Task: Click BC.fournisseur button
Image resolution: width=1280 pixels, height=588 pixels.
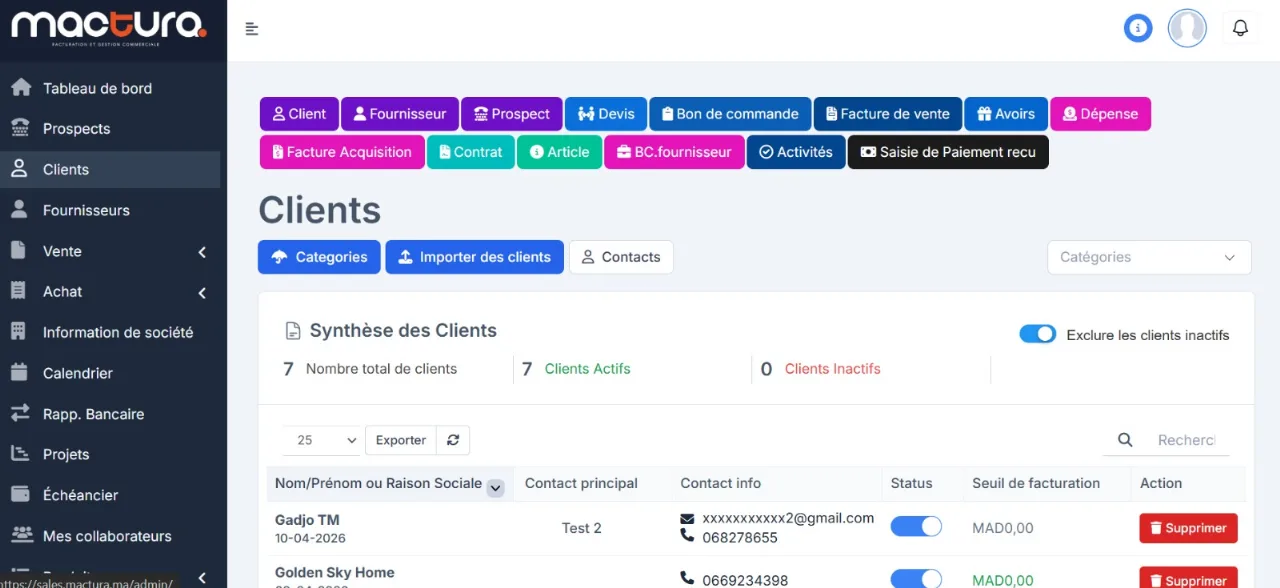Action: tap(675, 152)
